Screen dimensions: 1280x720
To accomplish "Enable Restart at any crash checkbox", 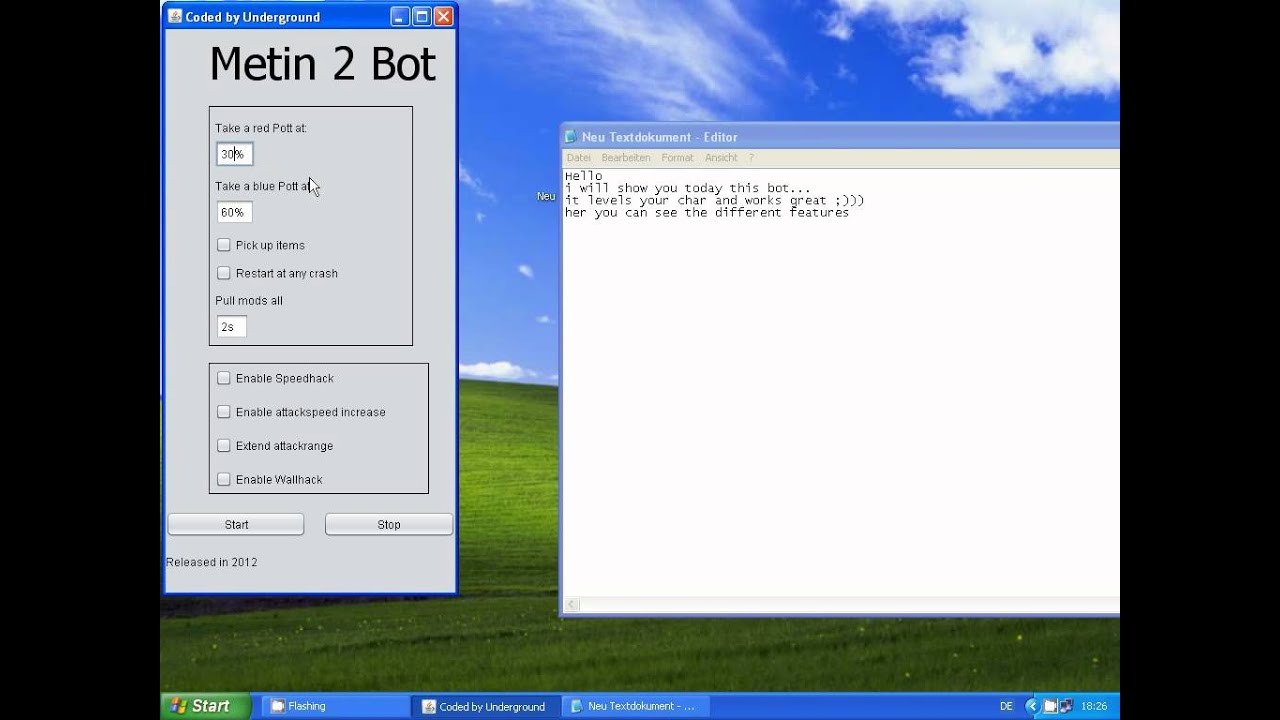I will pos(224,273).
